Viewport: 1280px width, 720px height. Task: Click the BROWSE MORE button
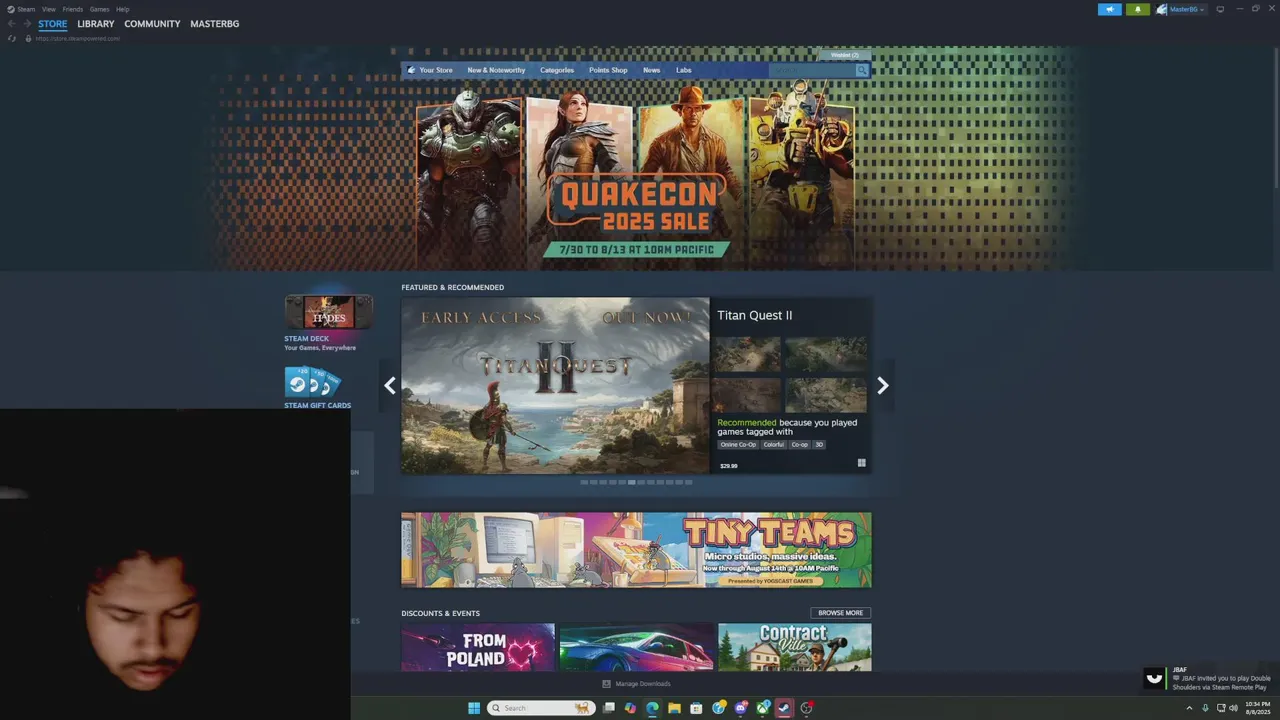click(x=840, y=613)
